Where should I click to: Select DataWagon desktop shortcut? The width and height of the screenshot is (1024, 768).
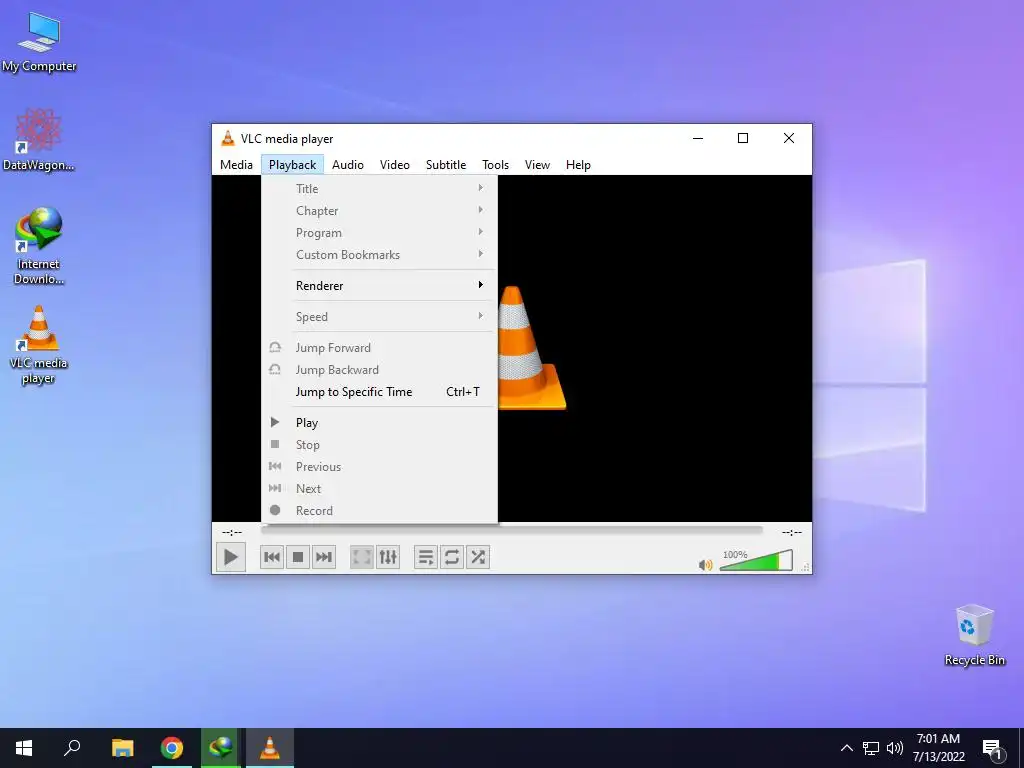pyautogui.click(x=39, y=140)
